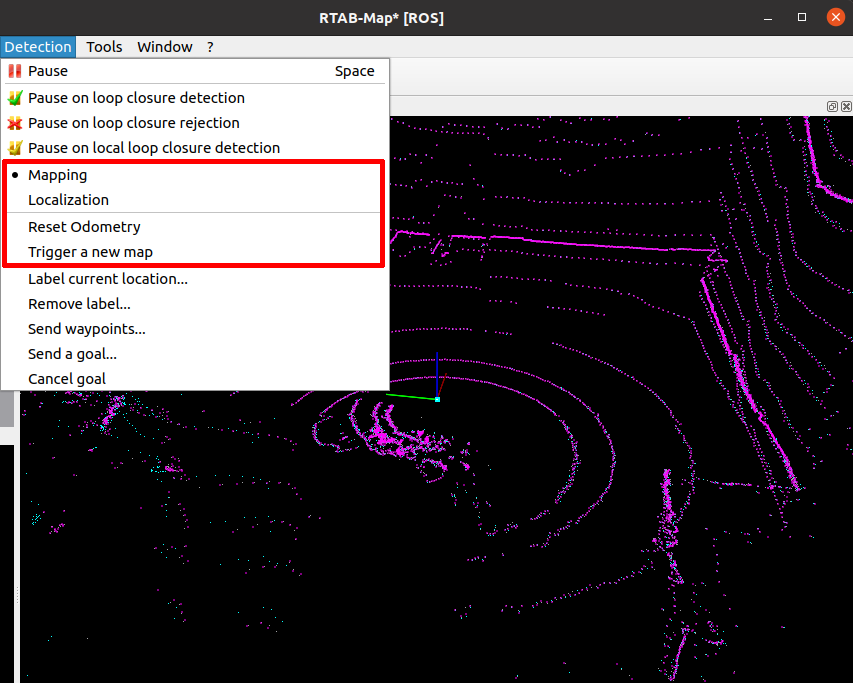Click the red cross loop closure rejection icon
The width and height of the screenshot is (853, 683).
click(14, 122)
